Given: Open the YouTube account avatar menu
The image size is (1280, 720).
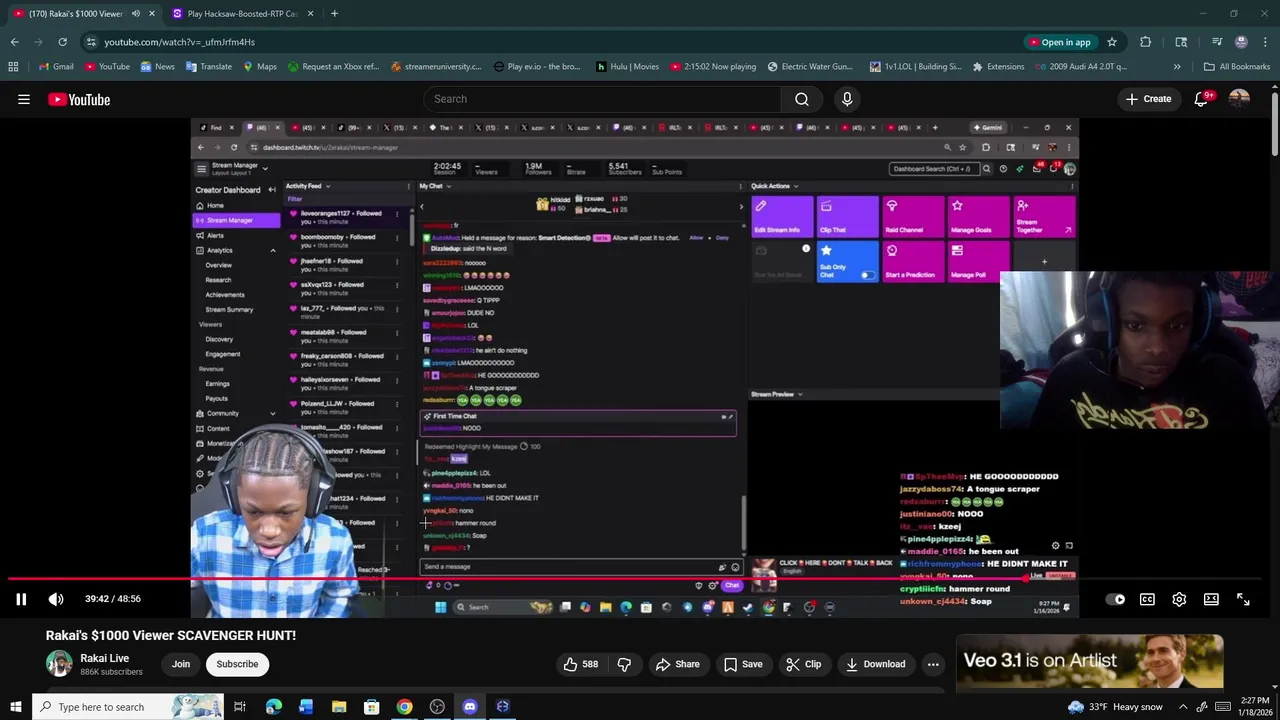Looking at the screenshot, I should point(1240,99).
